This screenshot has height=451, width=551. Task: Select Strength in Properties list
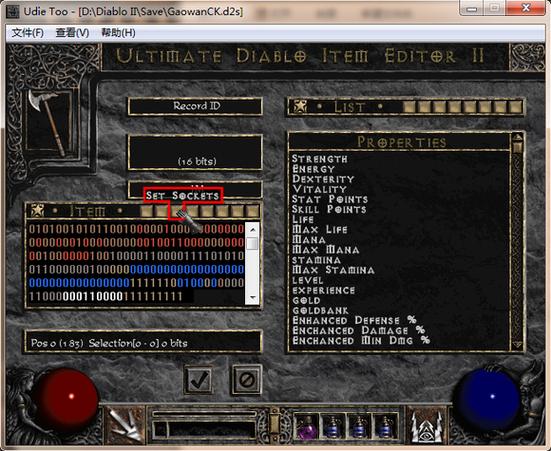coord(320,159)
